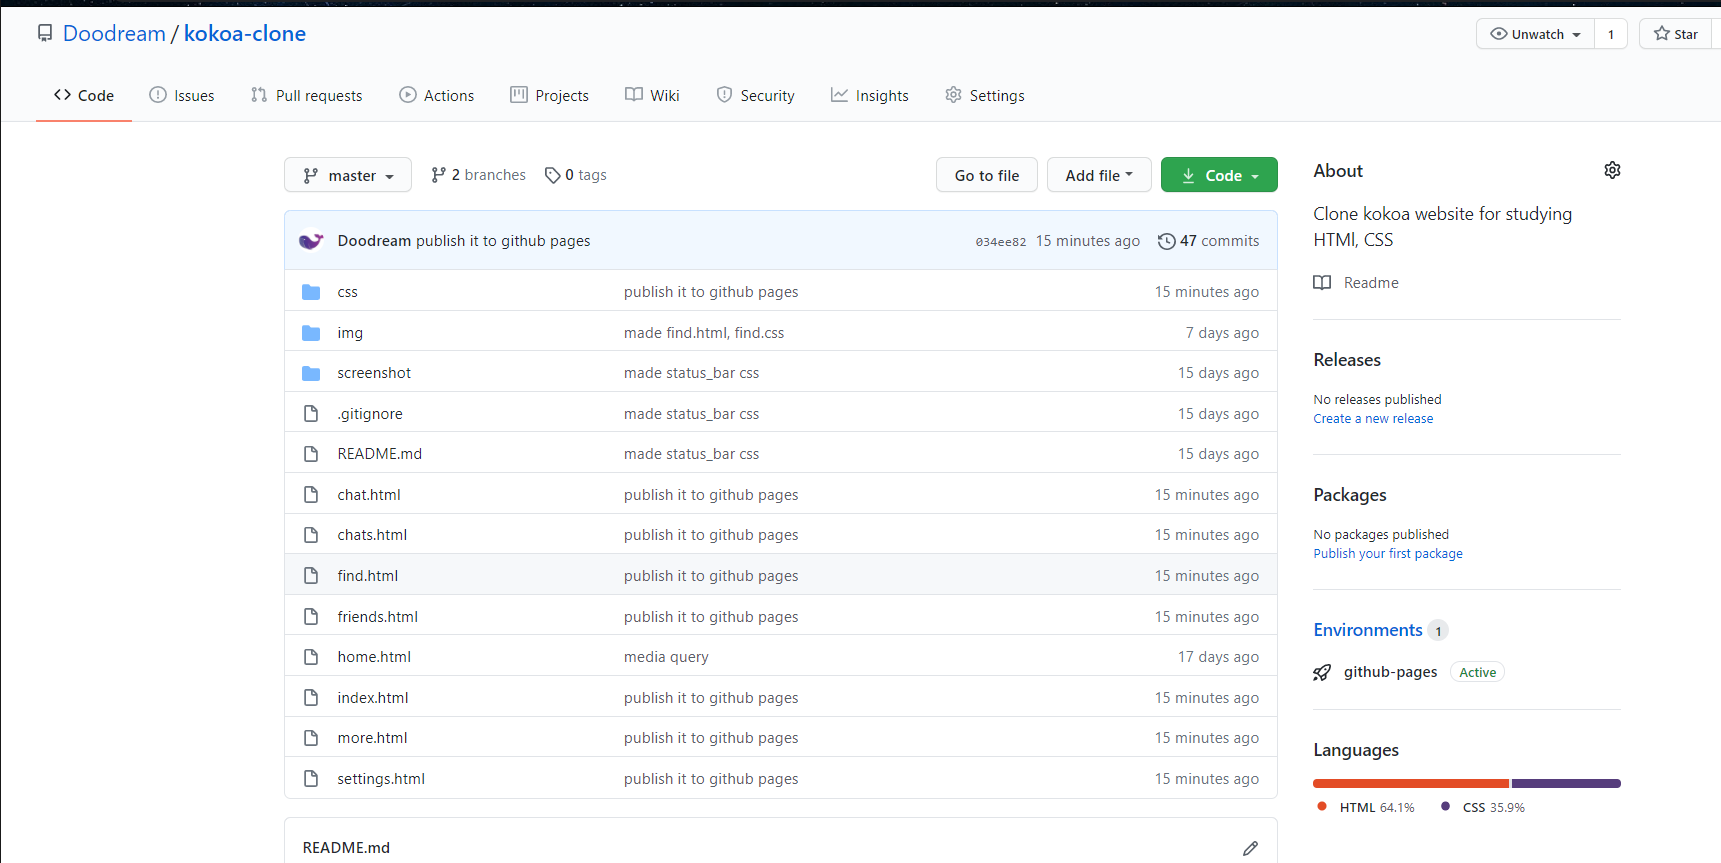Screen dimensions: 1721x863
Task: Click 'made find.html, find.css' commit message
Action: 704,333
